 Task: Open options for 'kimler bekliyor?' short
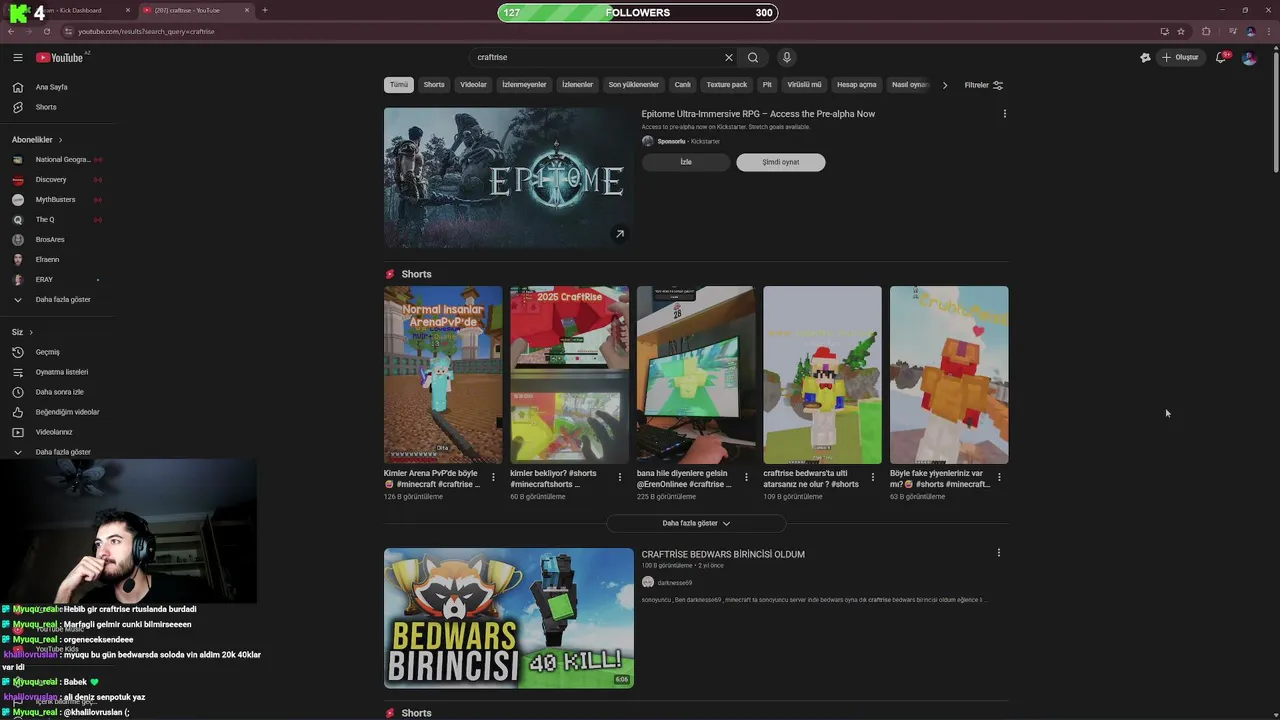click(x=619, y=477)
